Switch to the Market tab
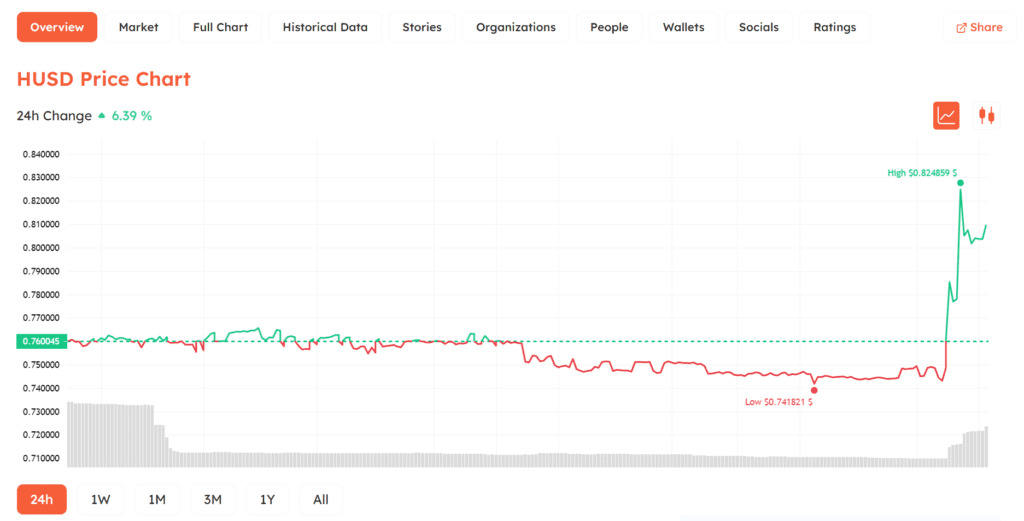This screenshot has width=1024, height=521. (x=138, y=27)
